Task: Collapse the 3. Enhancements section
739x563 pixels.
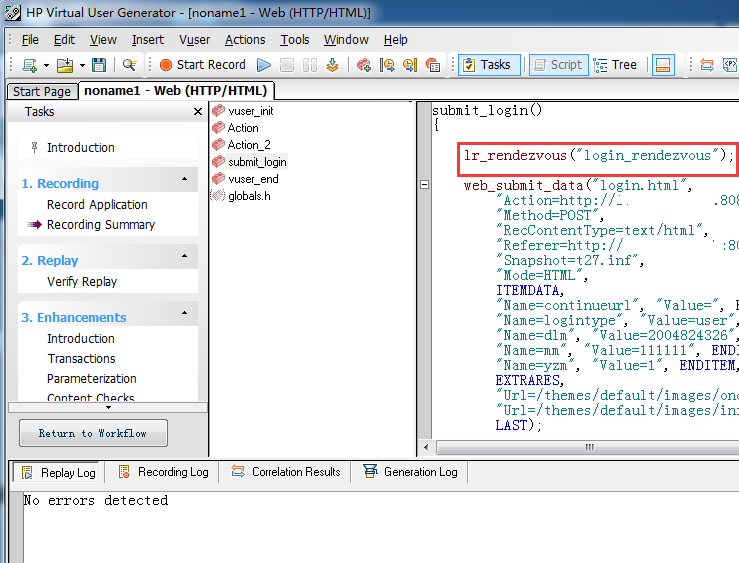Action: click(185, 314)
